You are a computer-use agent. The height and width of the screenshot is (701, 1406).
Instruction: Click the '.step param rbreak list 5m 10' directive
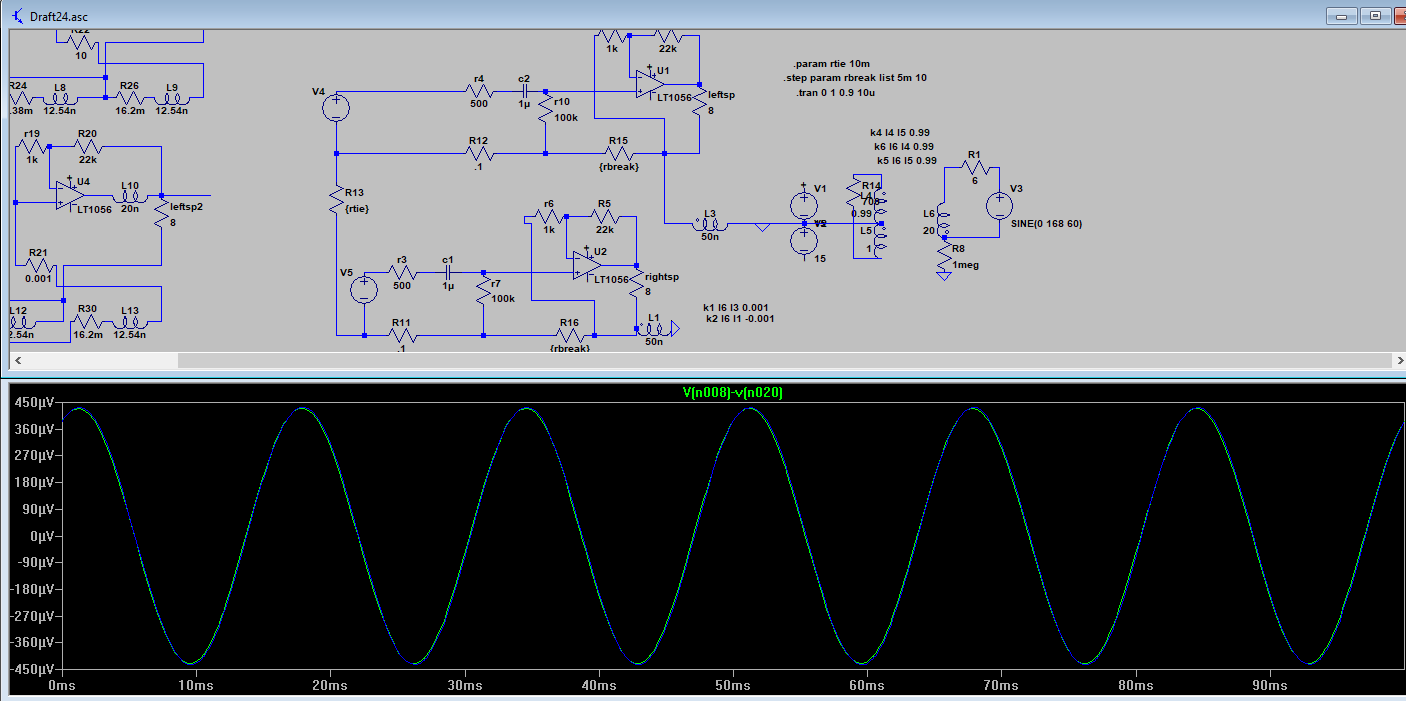pyautogui.click(x=855, y=78)
